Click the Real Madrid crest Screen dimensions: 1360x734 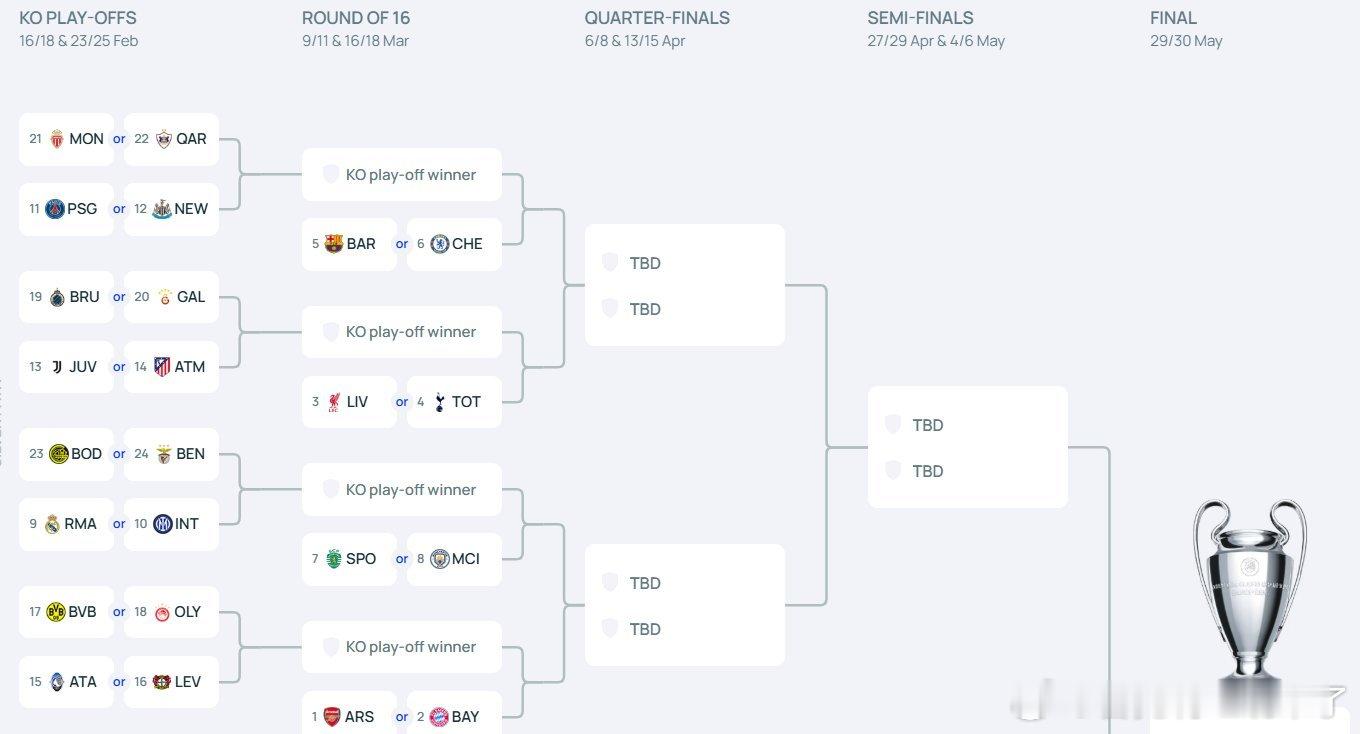(52, 524)
